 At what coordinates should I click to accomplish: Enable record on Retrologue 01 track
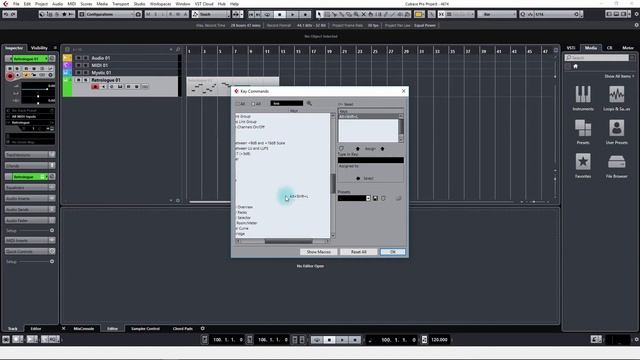point(95,87)
